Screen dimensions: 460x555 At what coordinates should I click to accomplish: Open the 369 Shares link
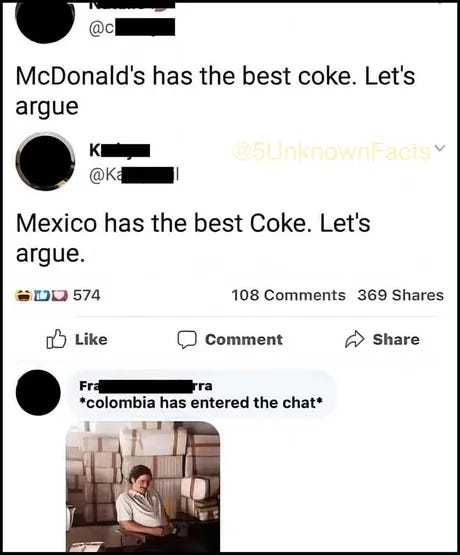coord(400,295)
